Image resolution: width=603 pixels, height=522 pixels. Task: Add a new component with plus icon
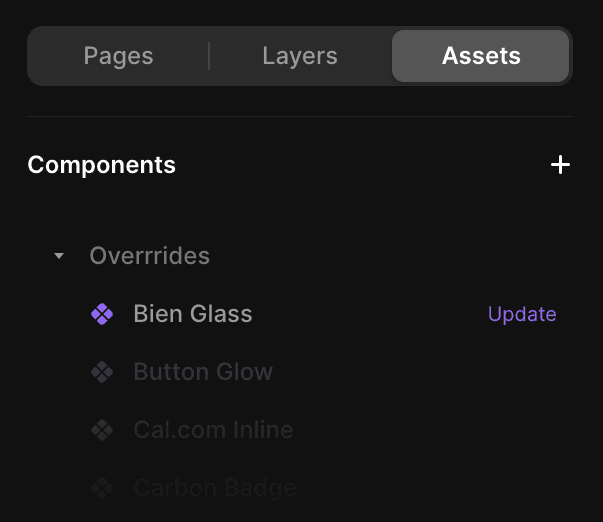(x=560, y=165)
